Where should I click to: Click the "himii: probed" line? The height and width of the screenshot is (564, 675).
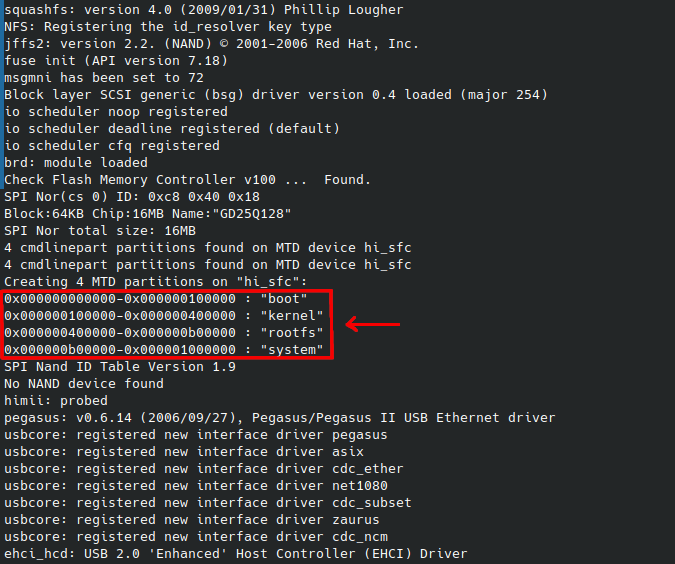point(56,401)
